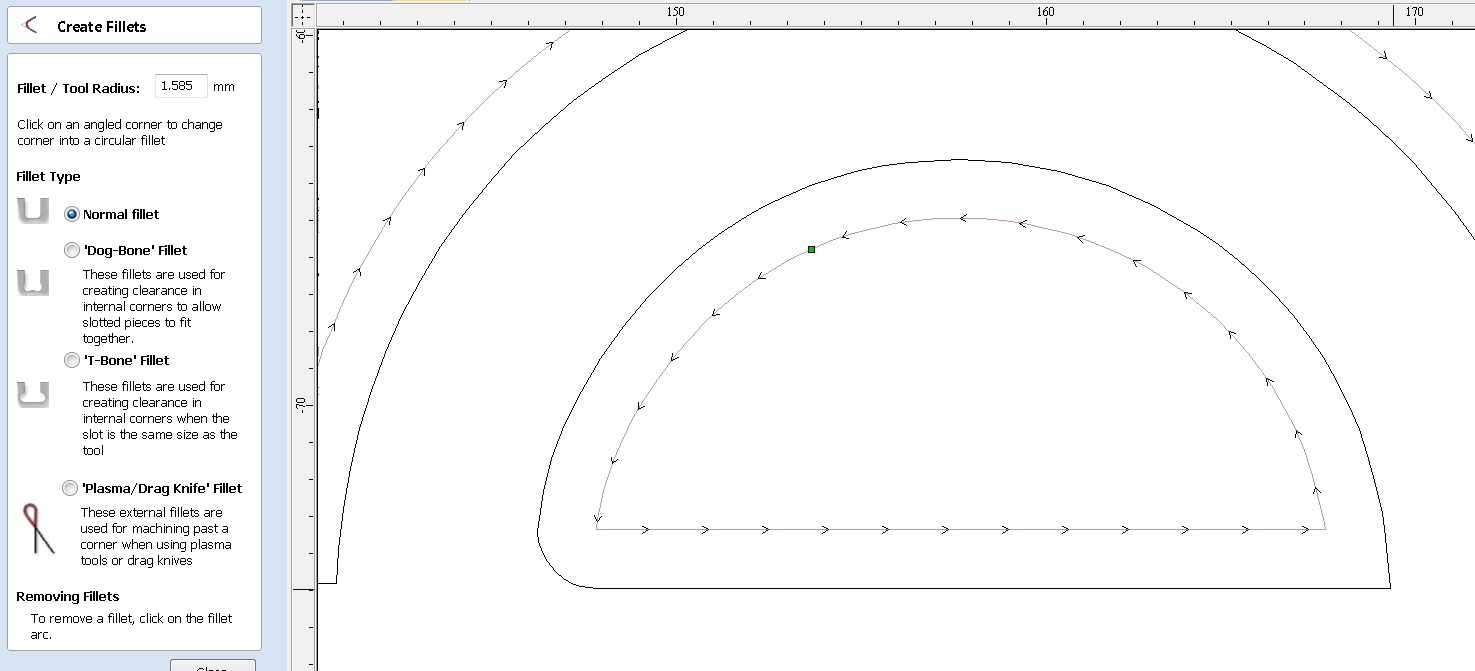This screenshot has height=671, width=1475.
Task: Select the 'Plasma/Drag Knife' Fillet radio option
Action: coord(70,488)
